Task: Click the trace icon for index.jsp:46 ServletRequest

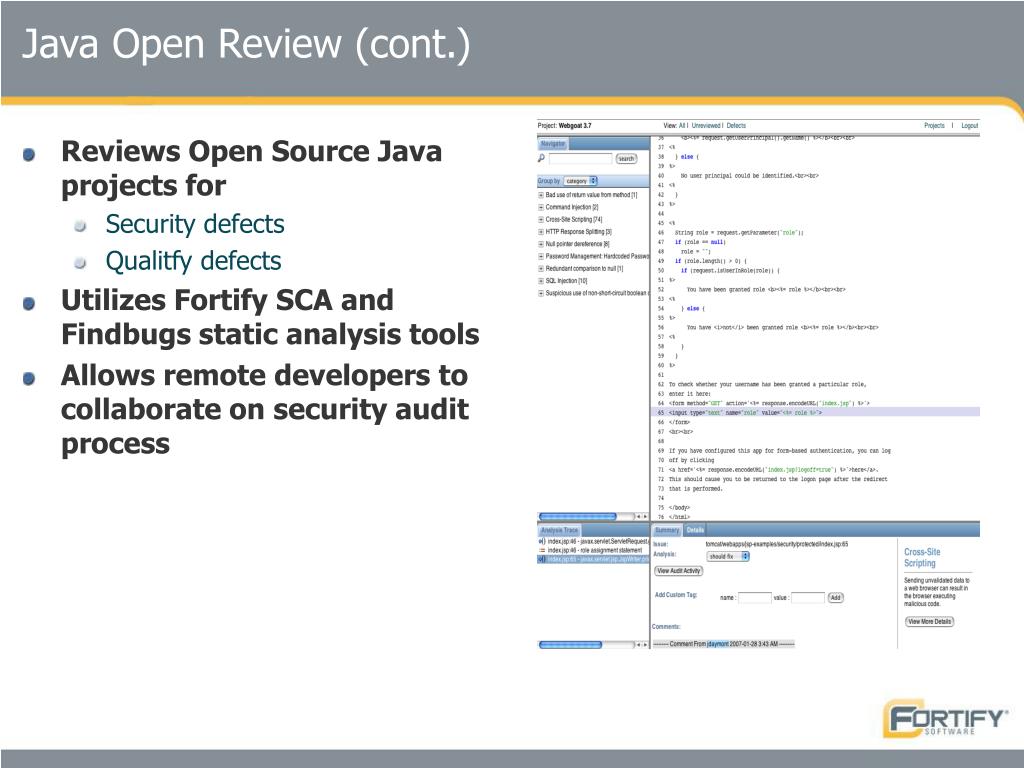Action: click(x=541, y=541)
